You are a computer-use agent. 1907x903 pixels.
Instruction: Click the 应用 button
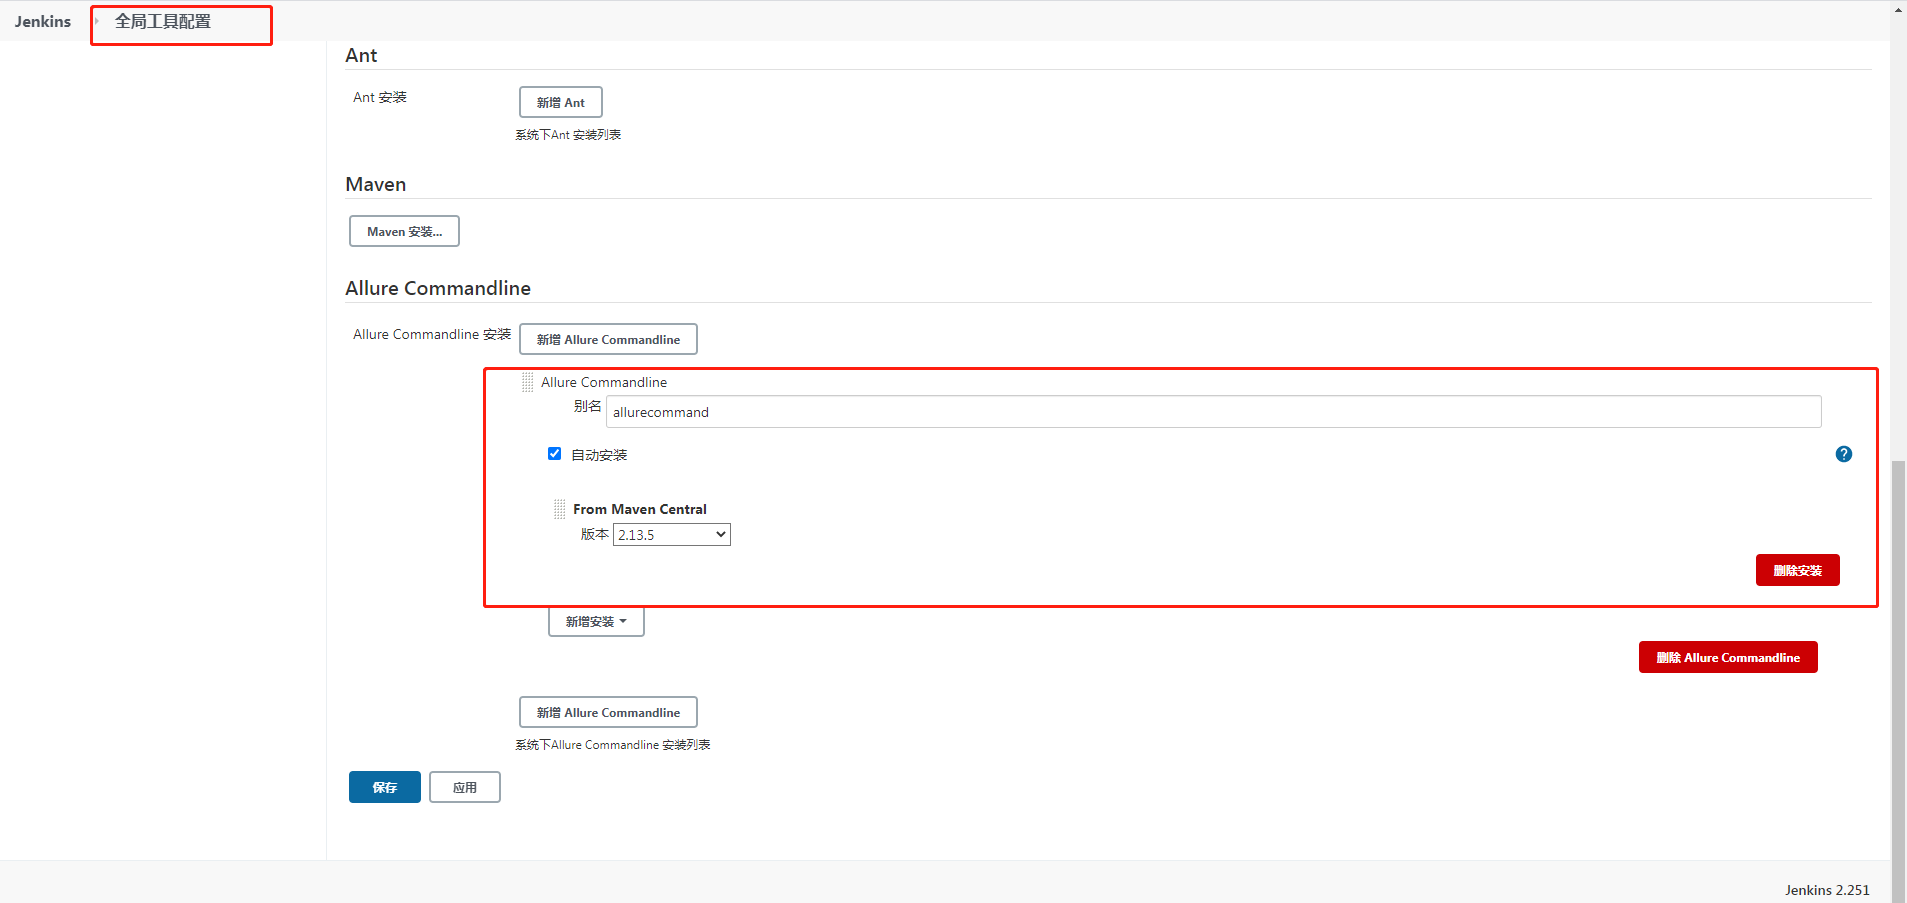[x=465, y=787]
